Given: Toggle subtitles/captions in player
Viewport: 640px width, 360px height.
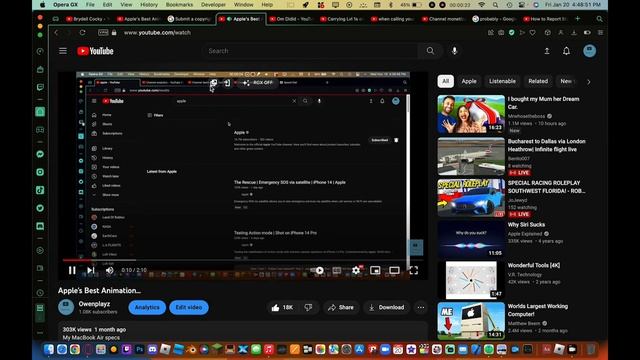Looking at the screenshot, I should 336,270.
